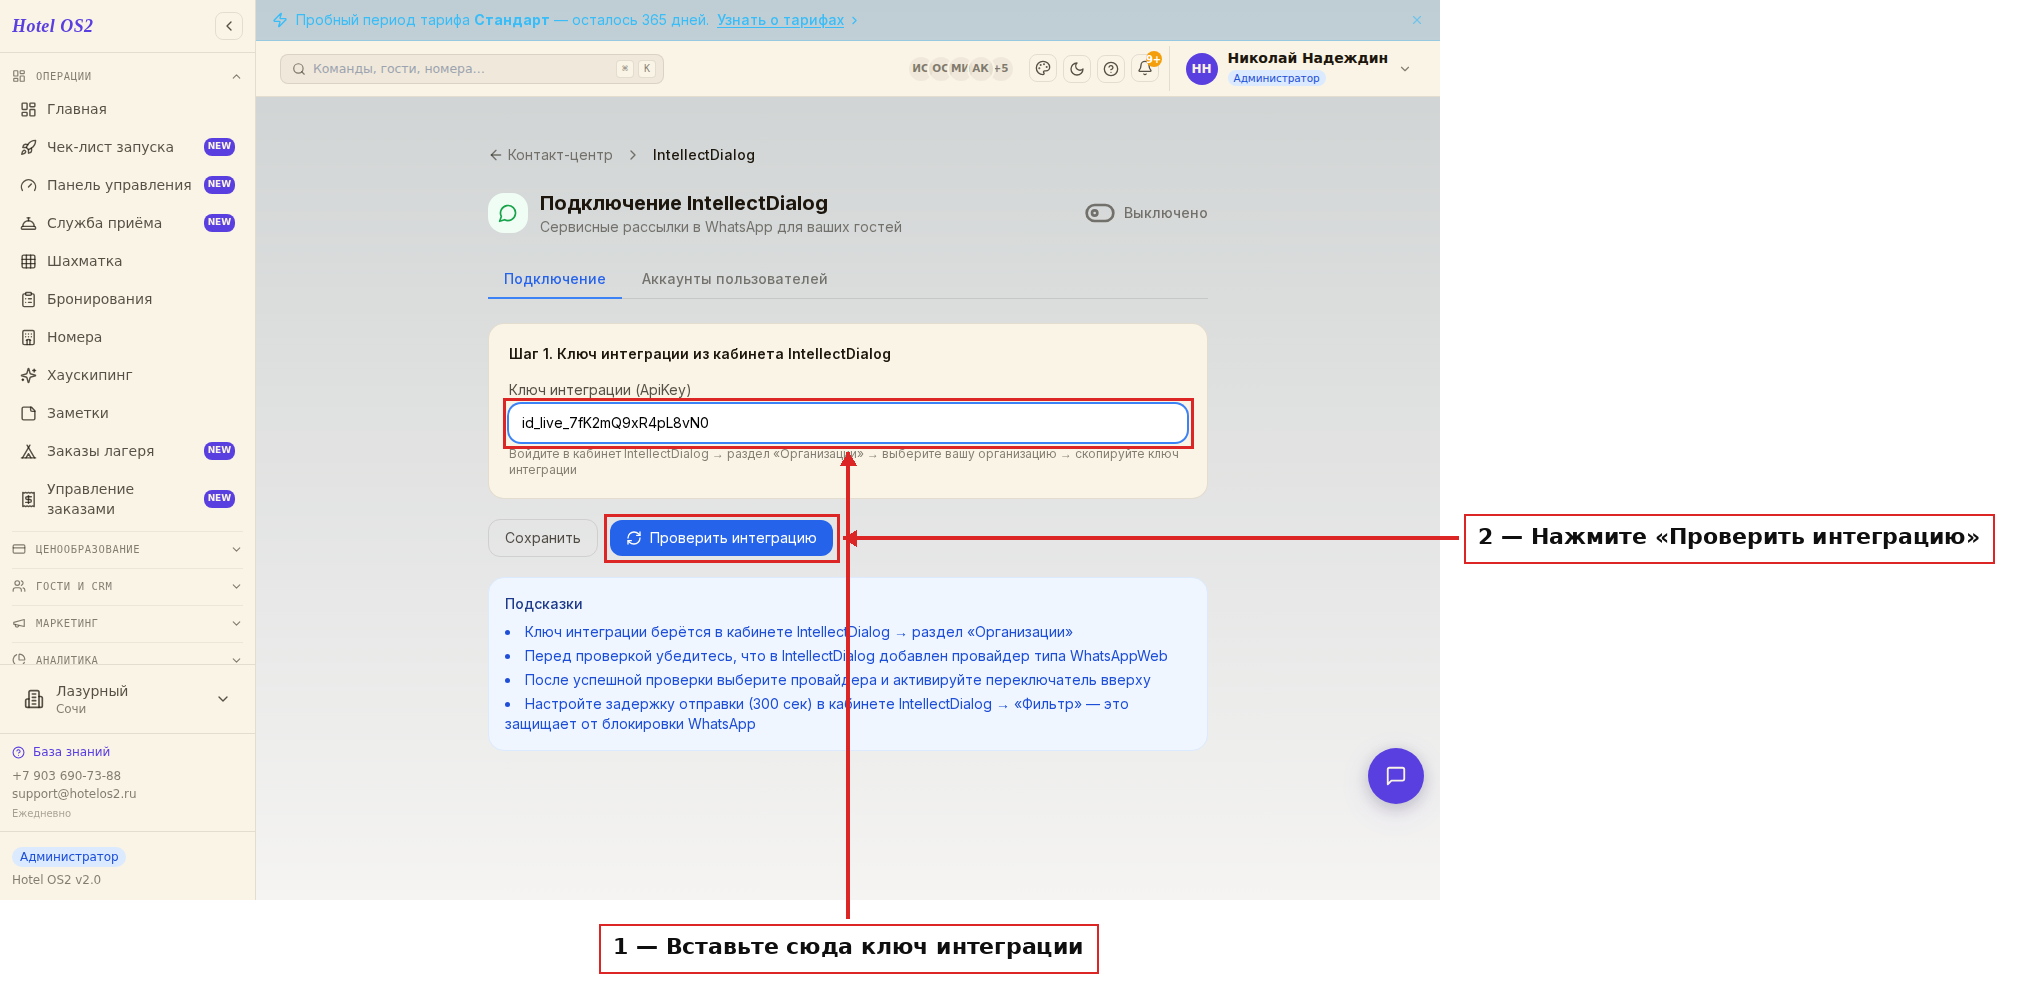Click the НН profile avatar
2018x997 pixels.
(x=1202, y=68)
